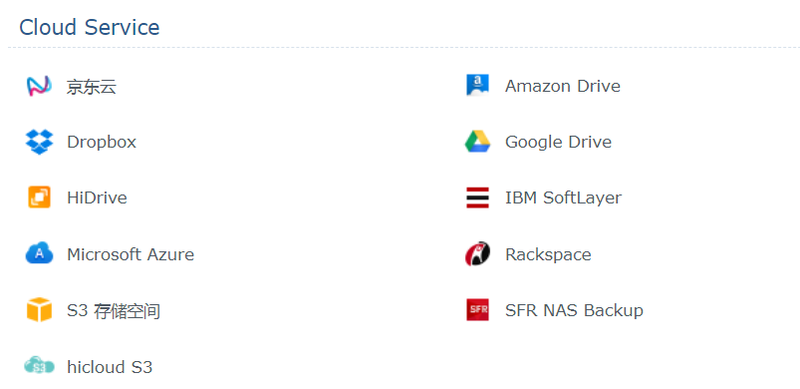The height and width of the screenshot is (389, 800).
Task: Choose the Amazon Drive label
Action: pos(563,86)
